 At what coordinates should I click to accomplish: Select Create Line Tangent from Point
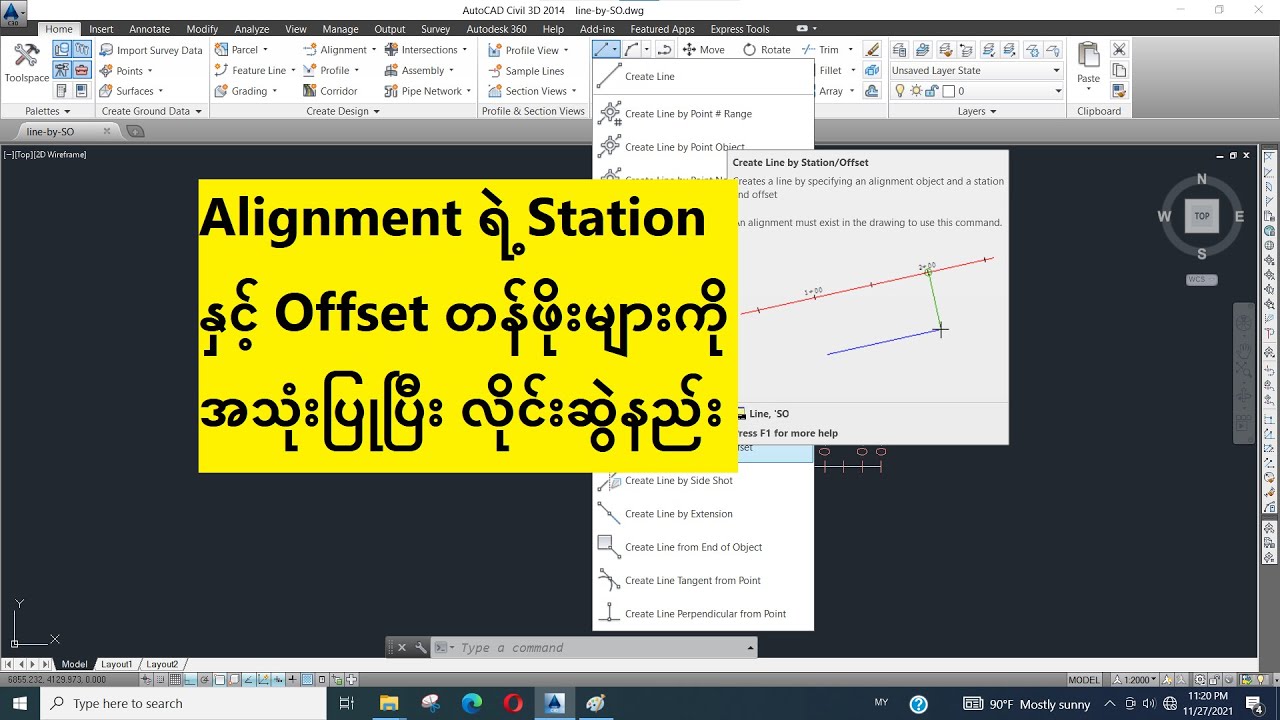[x=703, y=580]
